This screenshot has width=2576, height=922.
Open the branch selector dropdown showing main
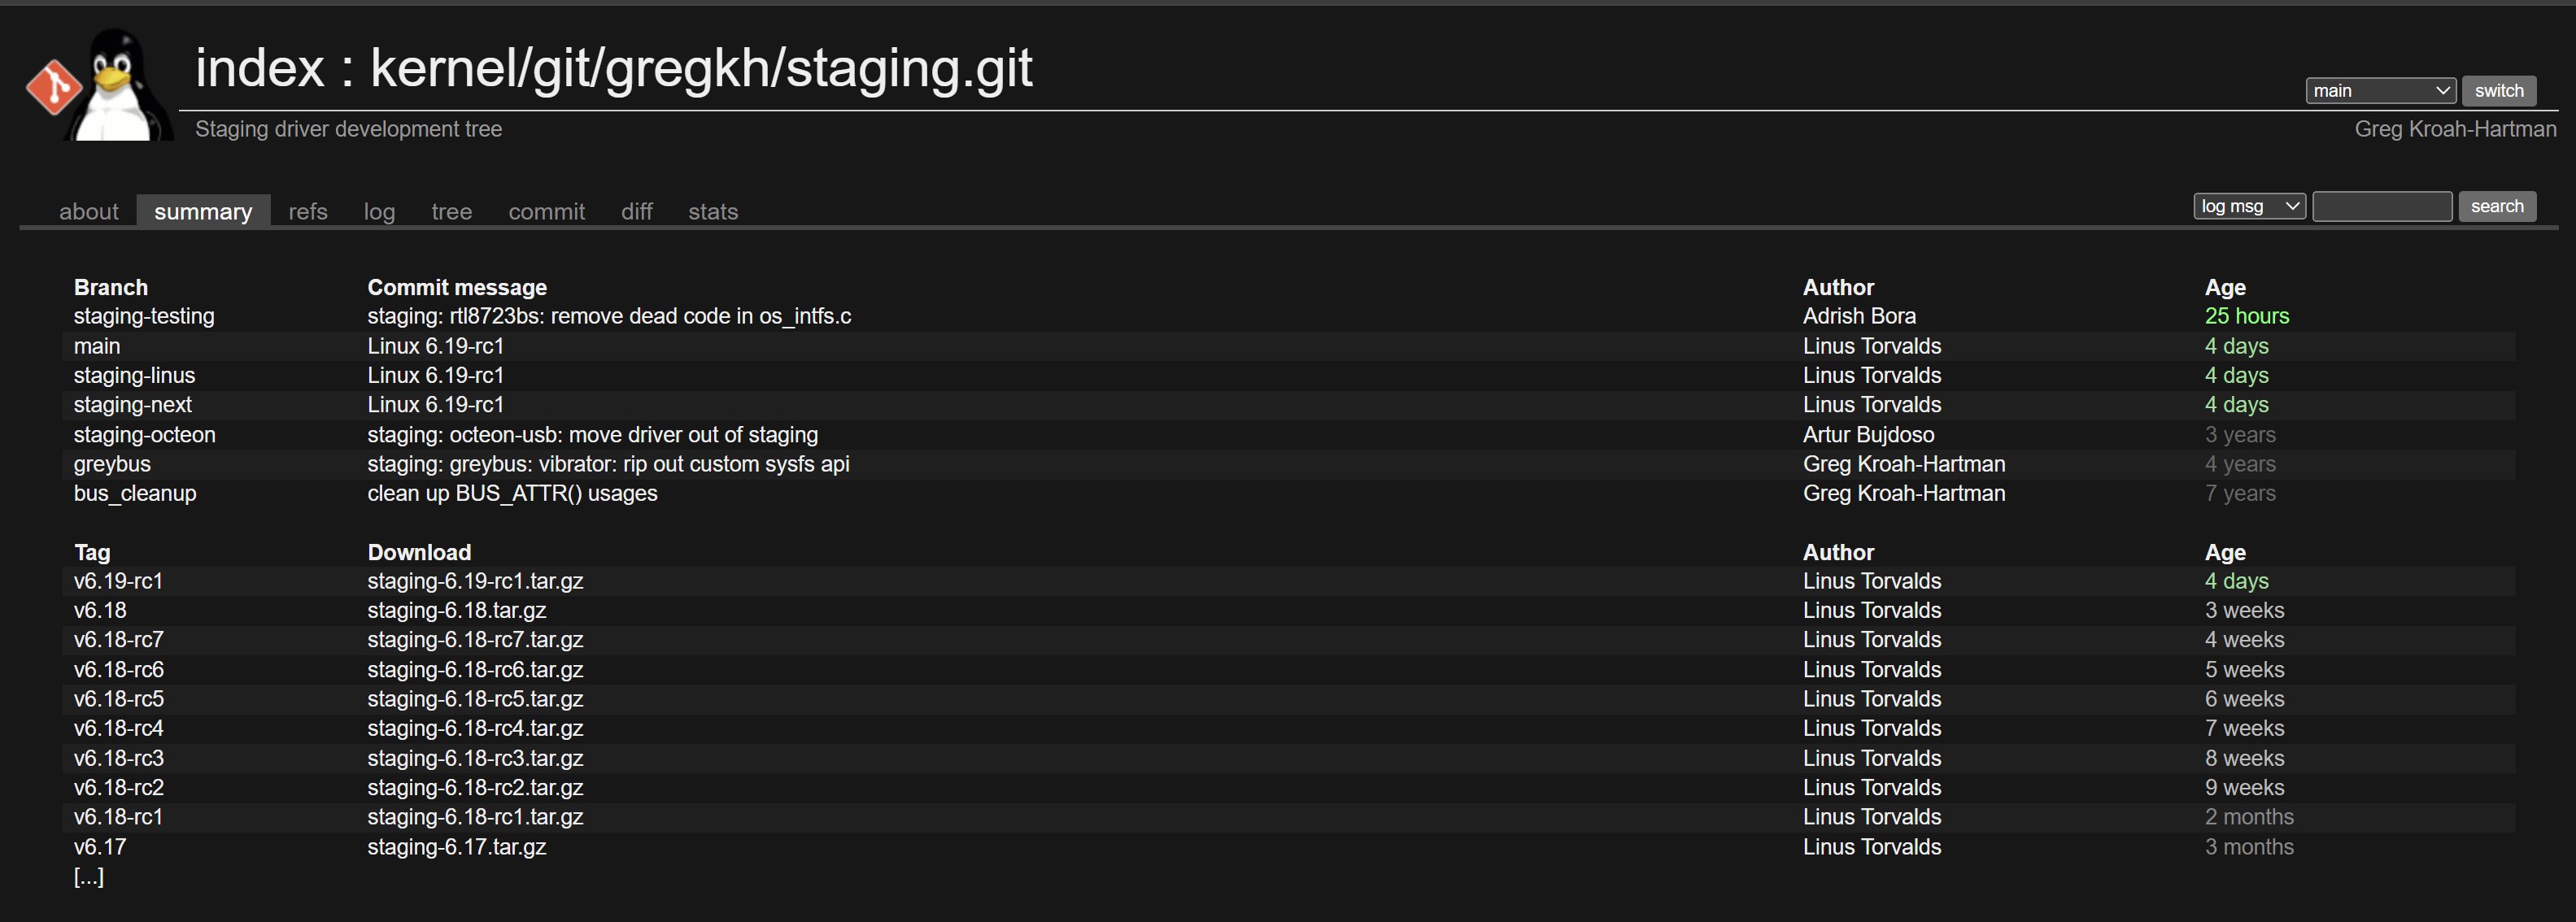click(x=2380, y=91)
